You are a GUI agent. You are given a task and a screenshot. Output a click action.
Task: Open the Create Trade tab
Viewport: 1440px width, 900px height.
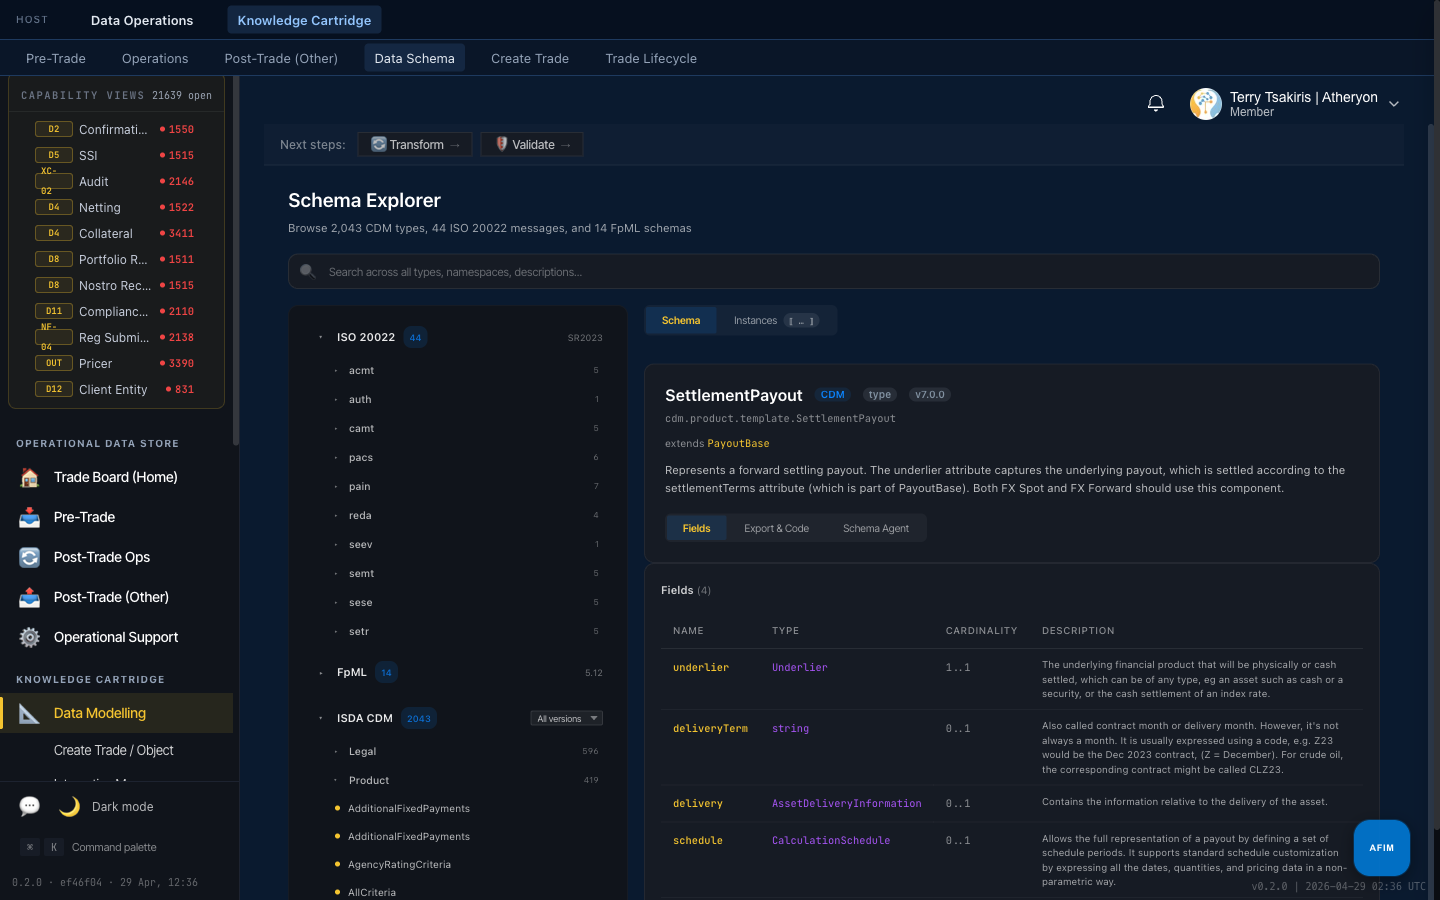point(530,58)
